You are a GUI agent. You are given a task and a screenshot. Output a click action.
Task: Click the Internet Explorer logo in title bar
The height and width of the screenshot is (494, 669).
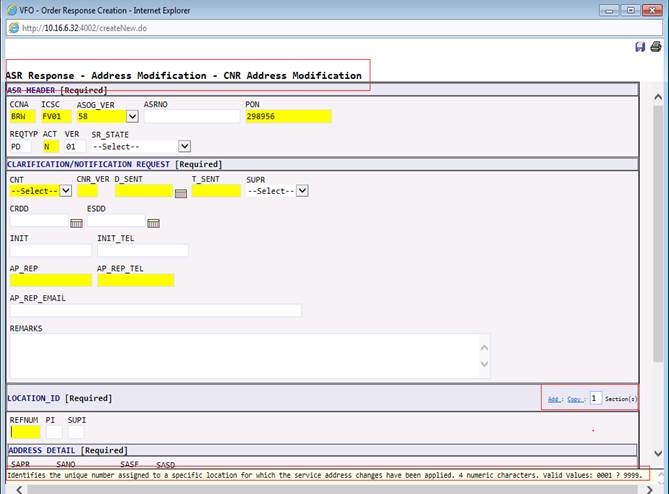12,10
